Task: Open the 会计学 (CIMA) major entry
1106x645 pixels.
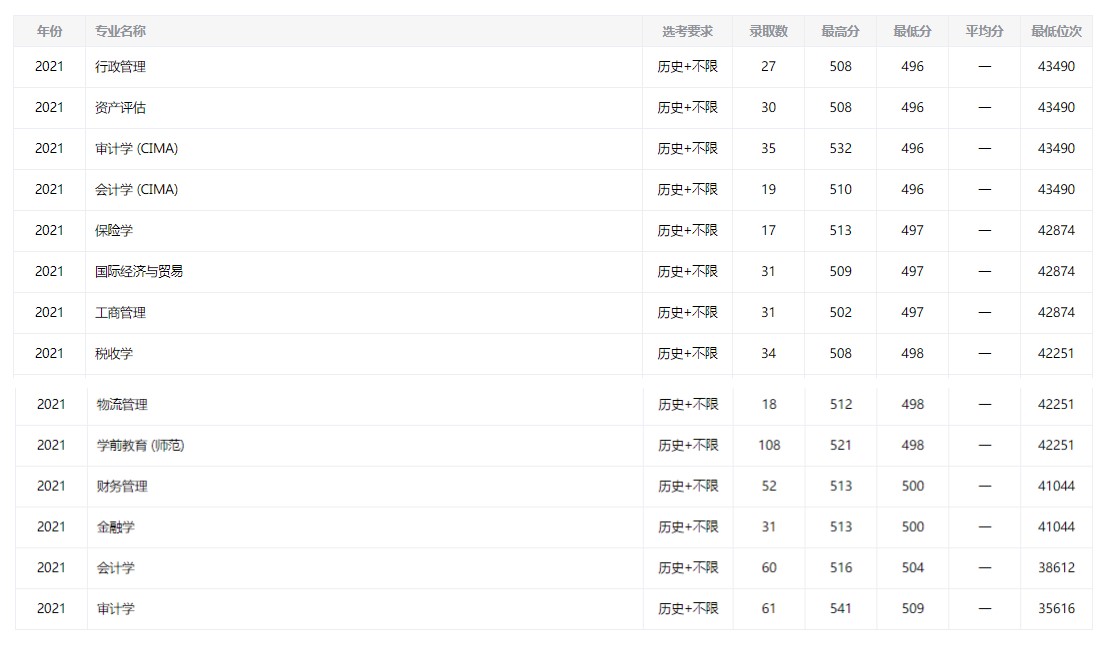Action: (136, 190)
